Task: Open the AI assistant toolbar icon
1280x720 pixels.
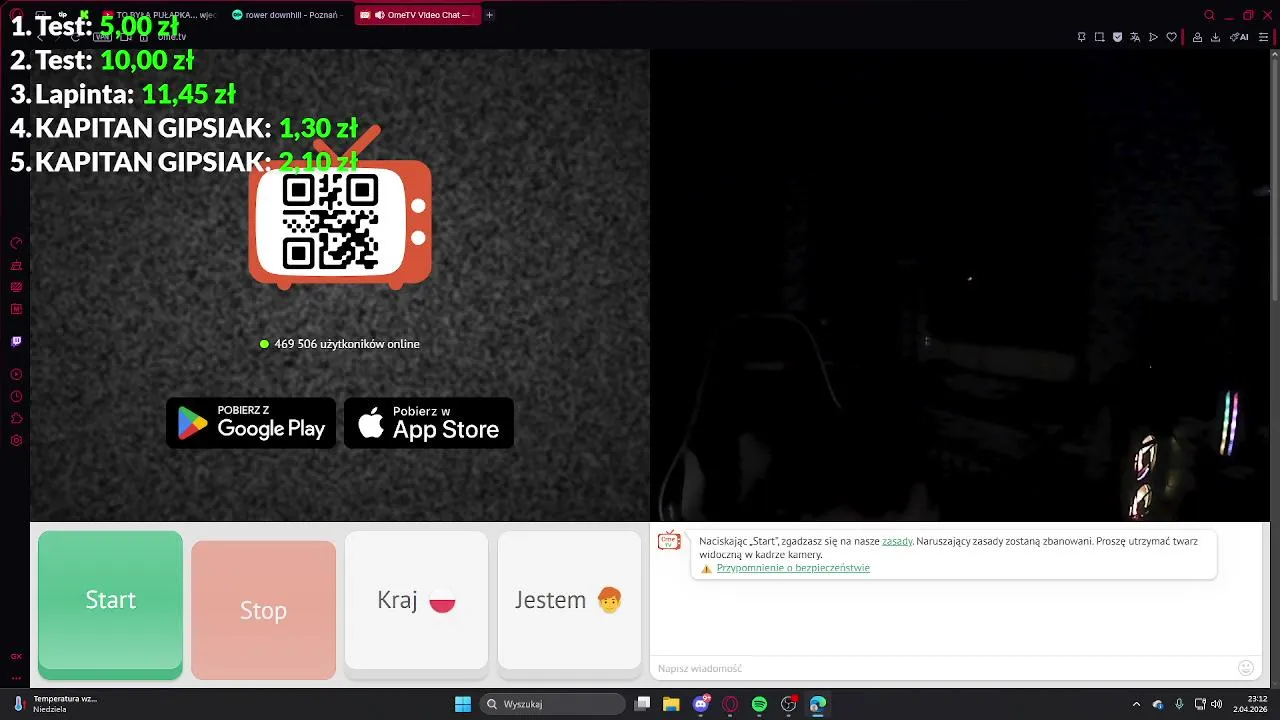Action: 1239,37
